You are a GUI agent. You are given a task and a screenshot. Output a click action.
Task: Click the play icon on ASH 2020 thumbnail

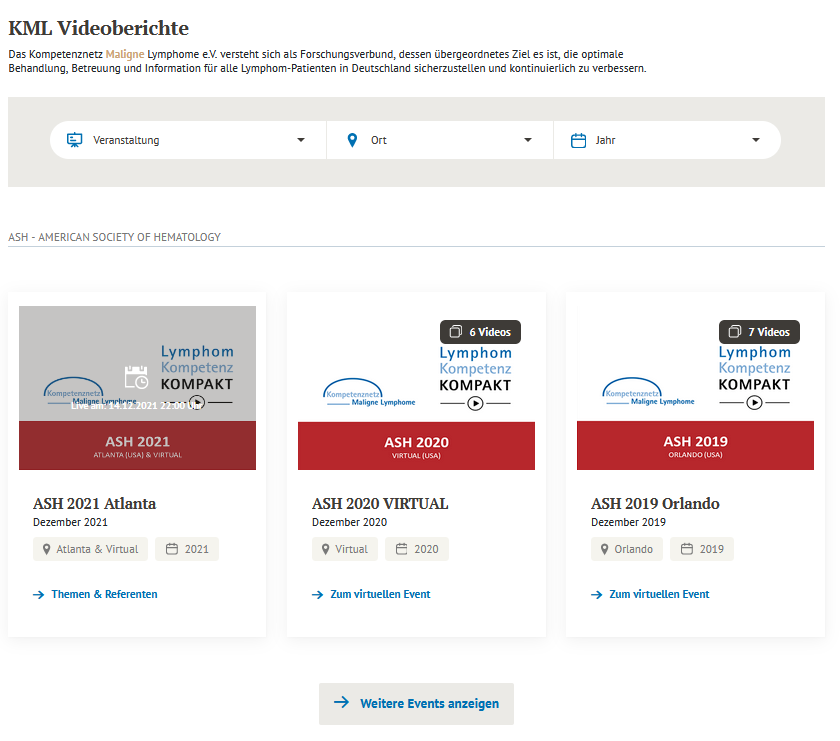[476, 403]
